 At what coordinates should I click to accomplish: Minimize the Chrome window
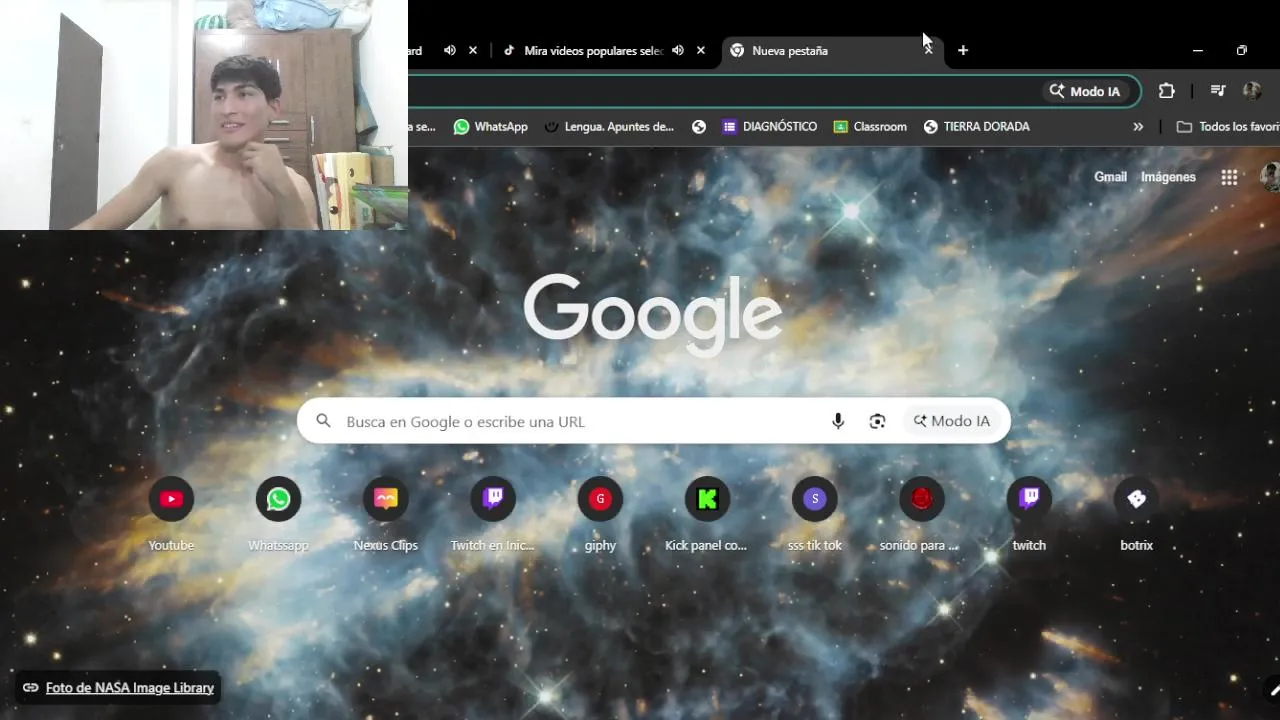(1198, 50)
